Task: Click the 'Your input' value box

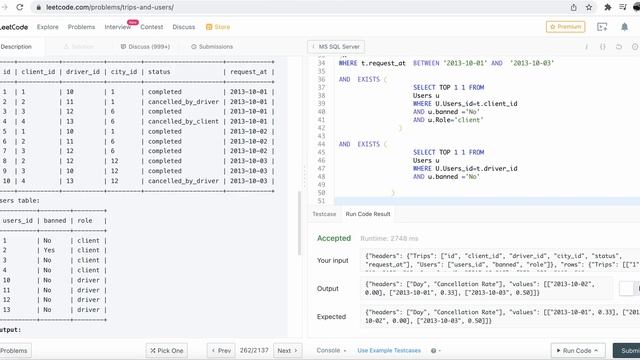Action: 500,260
